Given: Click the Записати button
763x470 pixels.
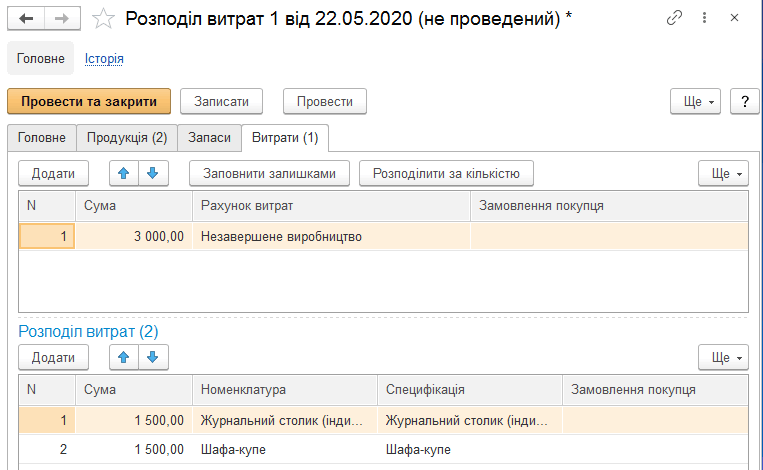Looking at the screenshot, I should coord(221,101).
